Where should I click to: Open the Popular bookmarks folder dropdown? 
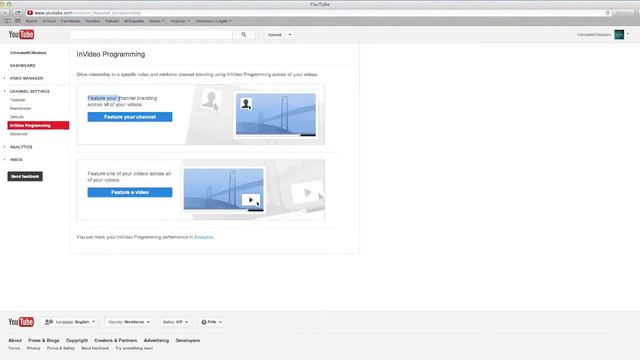click(x=180, y=21)
